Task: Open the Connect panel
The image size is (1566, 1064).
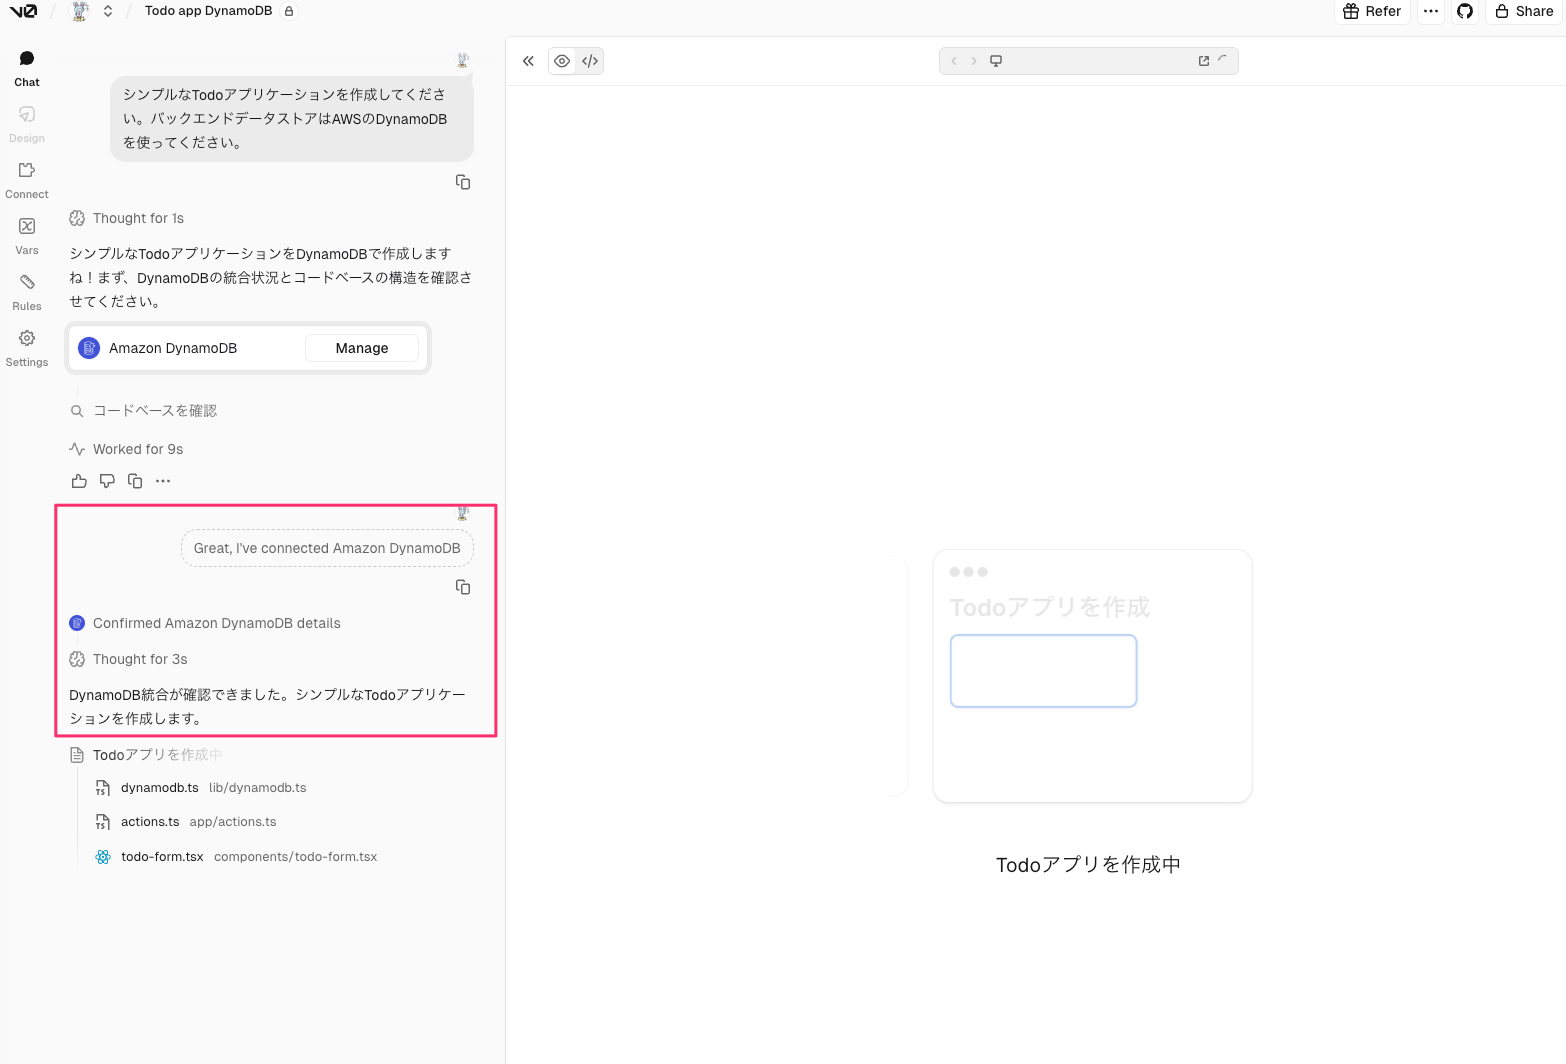Action: click(x=26, y=179)
